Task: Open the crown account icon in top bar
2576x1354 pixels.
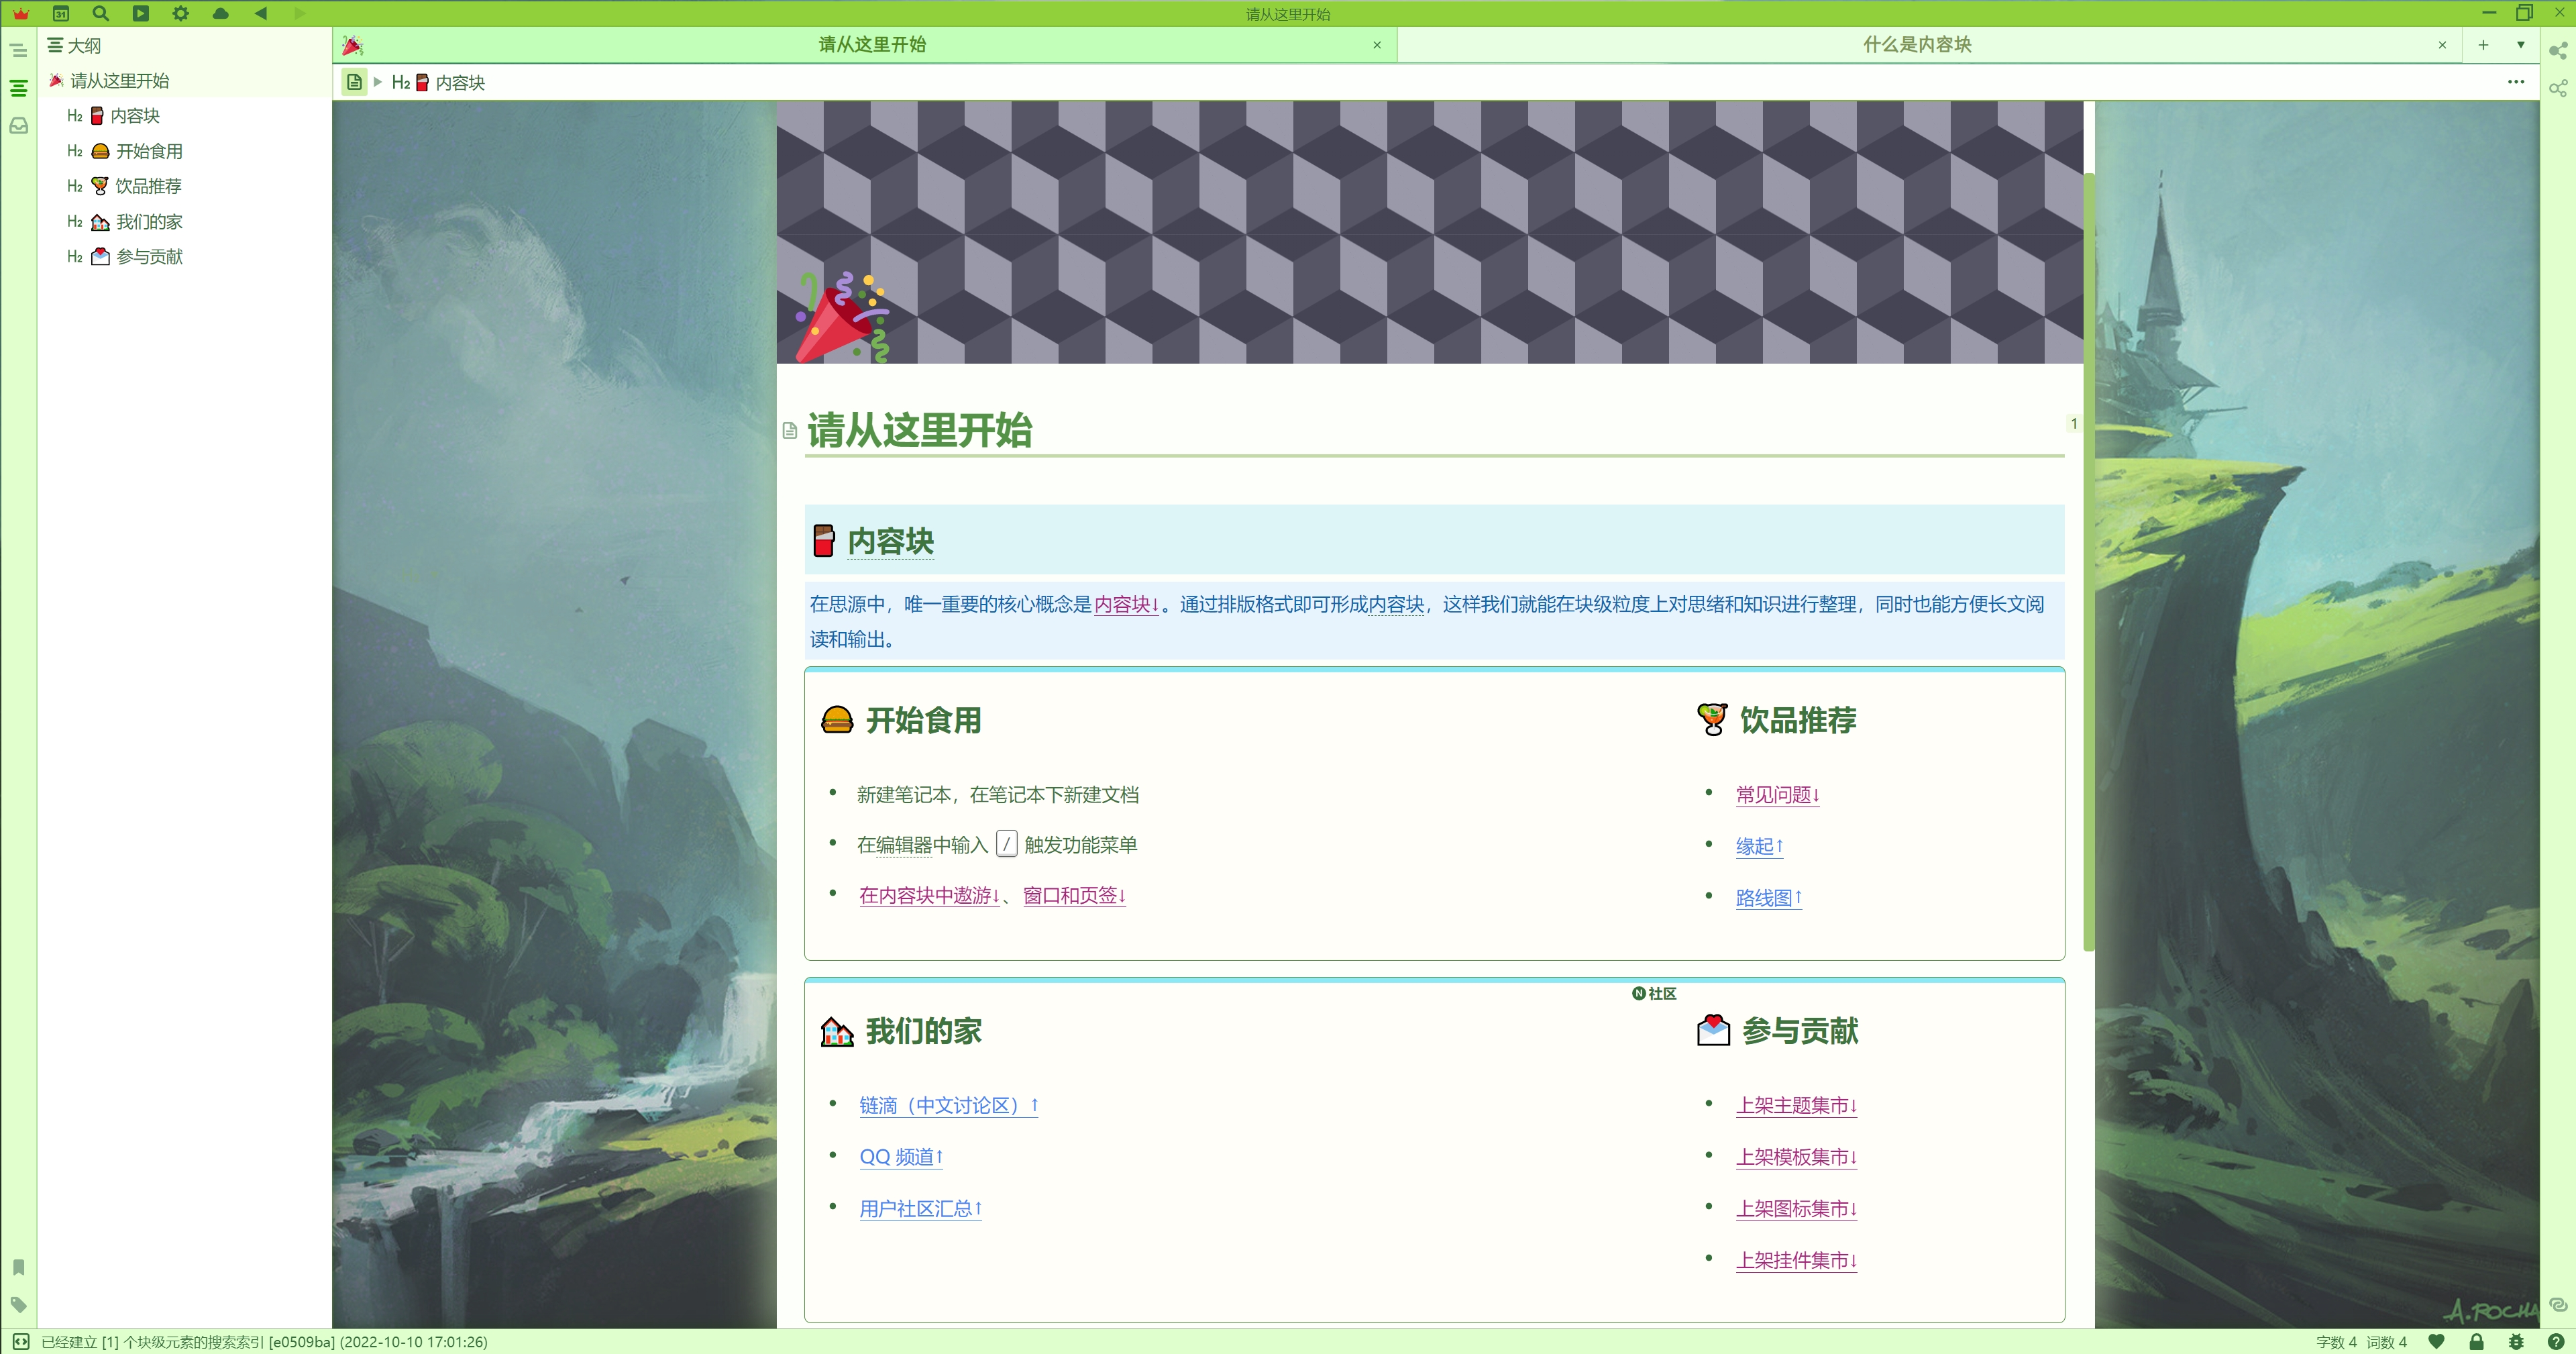Action: (x=21, y=13)
